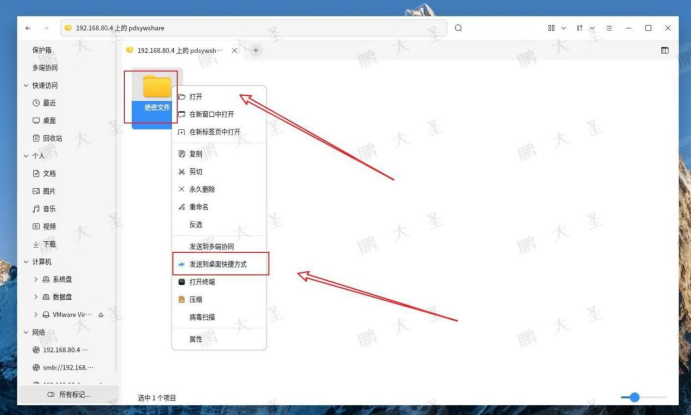The image size is (692, 415).
Task: Choose 在新窗口中打开 in context menu
Action: [x=219, y=114]
